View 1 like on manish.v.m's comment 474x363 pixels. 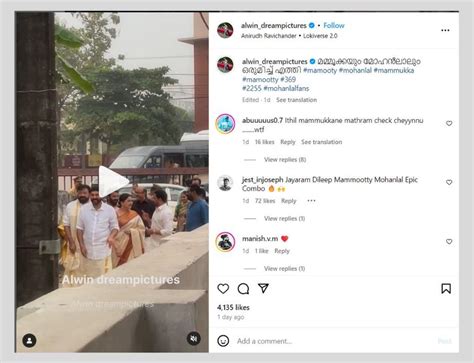[262, 251]
